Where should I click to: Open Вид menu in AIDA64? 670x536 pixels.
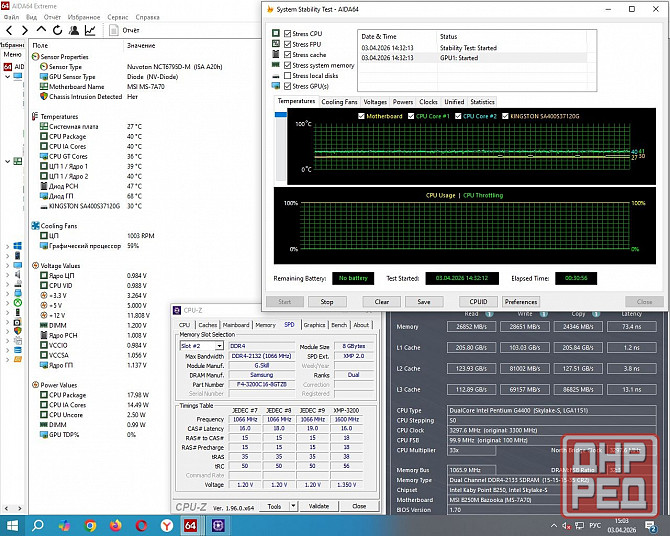pyautogui.click(x=32, y=17)
